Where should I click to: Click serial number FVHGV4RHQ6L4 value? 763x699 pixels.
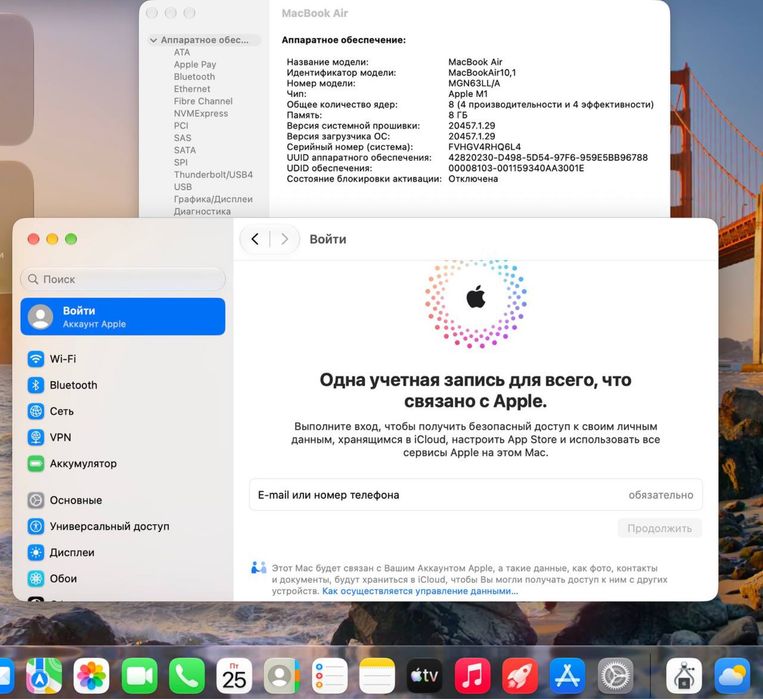point(484,147)
